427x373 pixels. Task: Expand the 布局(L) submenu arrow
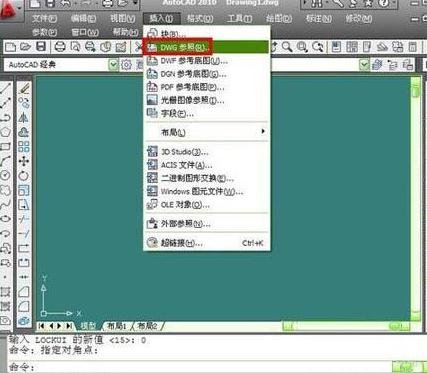263,131
